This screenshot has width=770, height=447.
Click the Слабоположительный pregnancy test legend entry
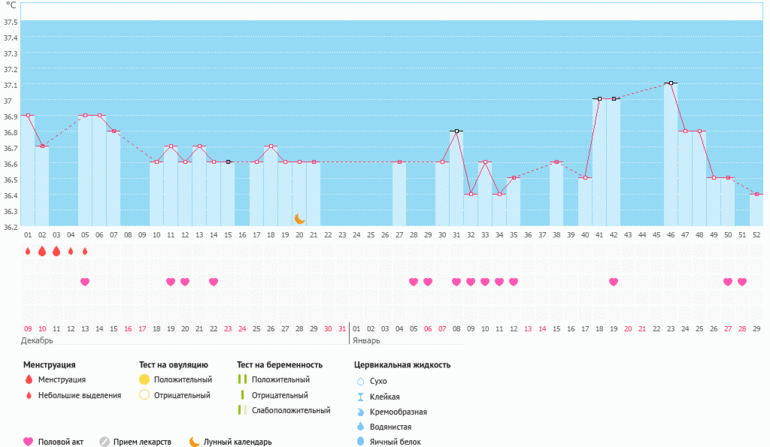coord(290,410)
